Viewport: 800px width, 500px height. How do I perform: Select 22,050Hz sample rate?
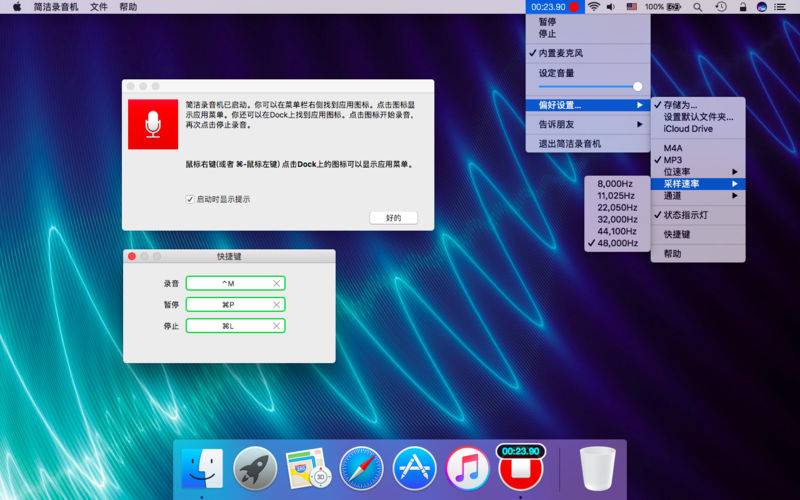pyautogui.click(x=617, y=208)
